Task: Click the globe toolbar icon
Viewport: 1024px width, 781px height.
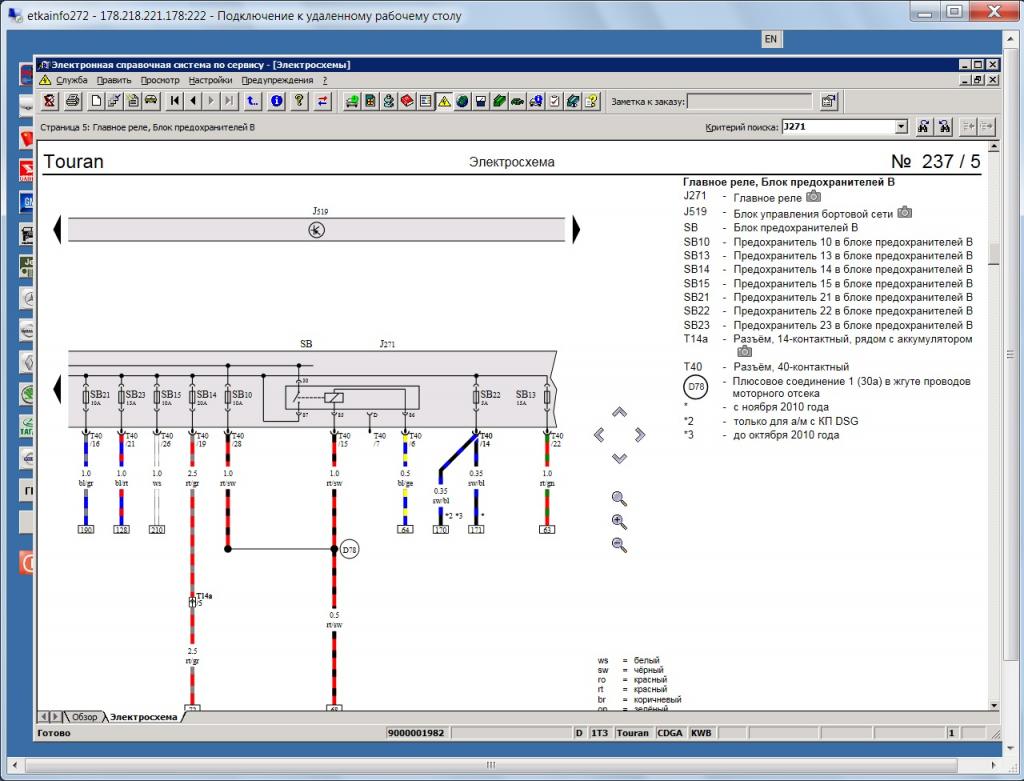Action: [x=462, y=101]
